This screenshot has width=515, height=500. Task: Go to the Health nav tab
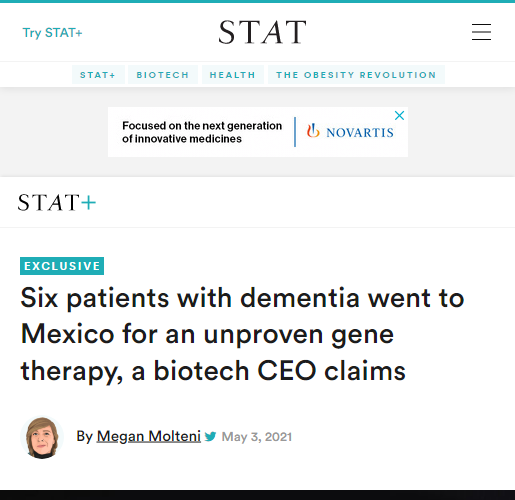coord(233,75)
